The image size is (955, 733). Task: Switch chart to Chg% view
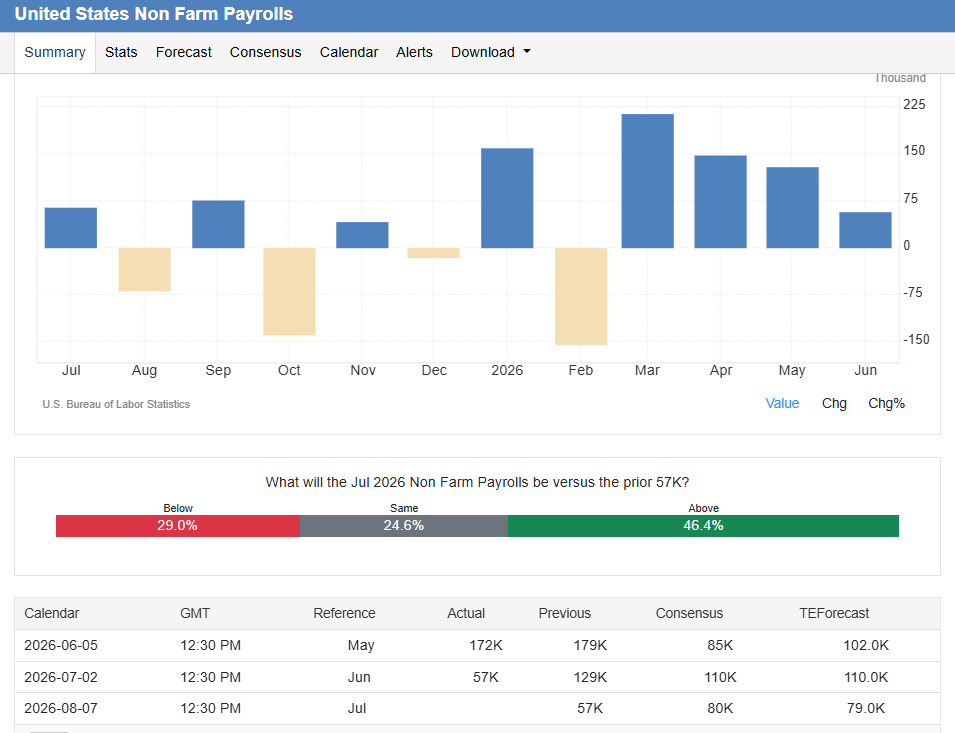886,403
